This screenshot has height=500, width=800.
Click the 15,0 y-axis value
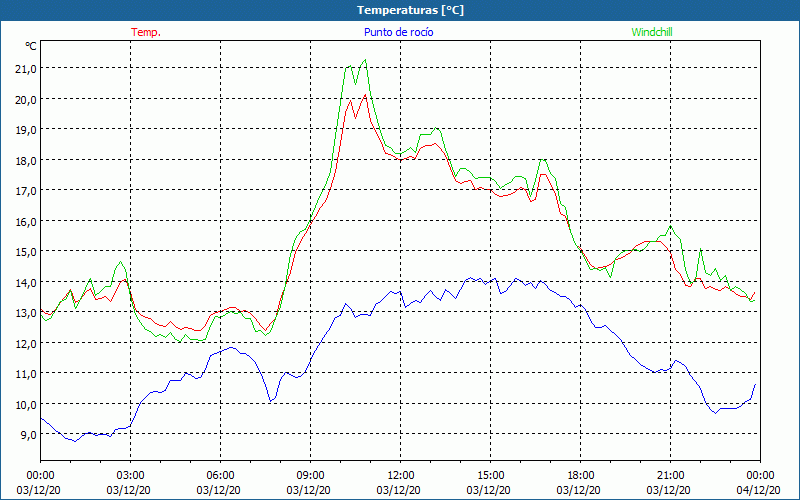[26, 252]
